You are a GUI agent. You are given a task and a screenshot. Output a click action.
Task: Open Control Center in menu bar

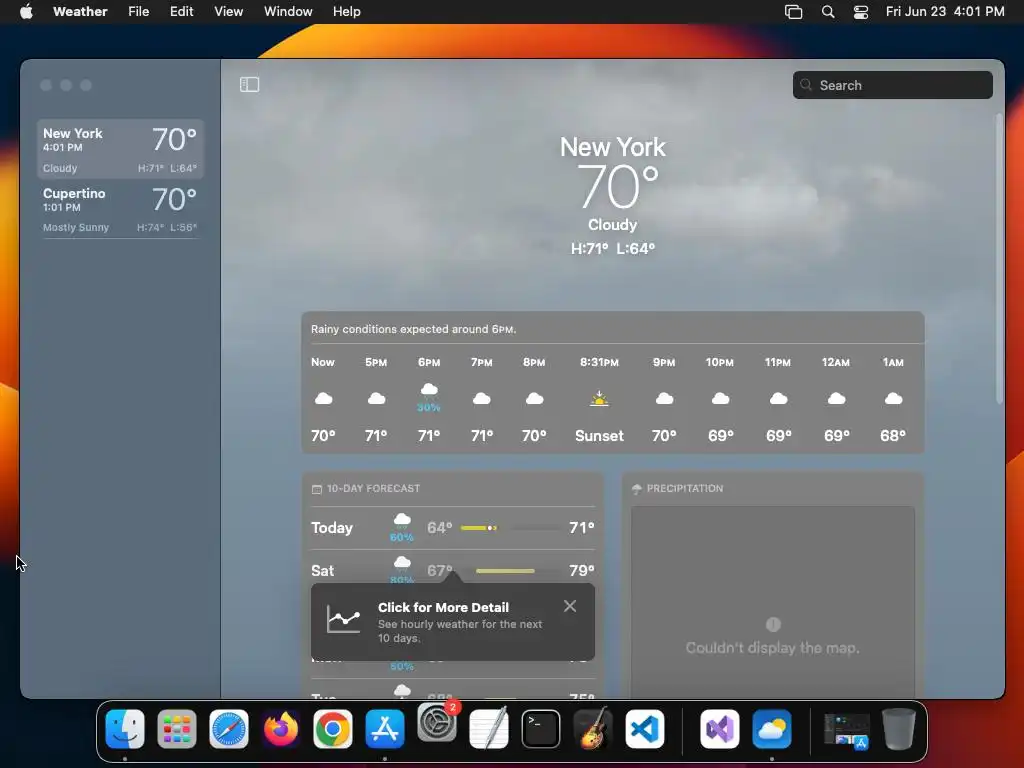(x=861, y=12)
